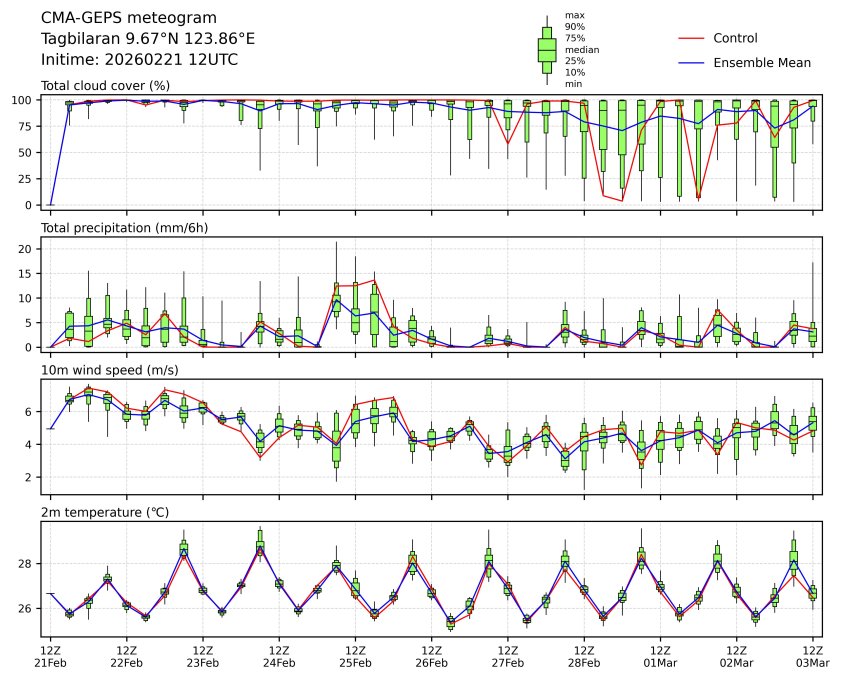841x680 pixels.
Task: Click the box plot legend icon
Action: click(547, 50)
